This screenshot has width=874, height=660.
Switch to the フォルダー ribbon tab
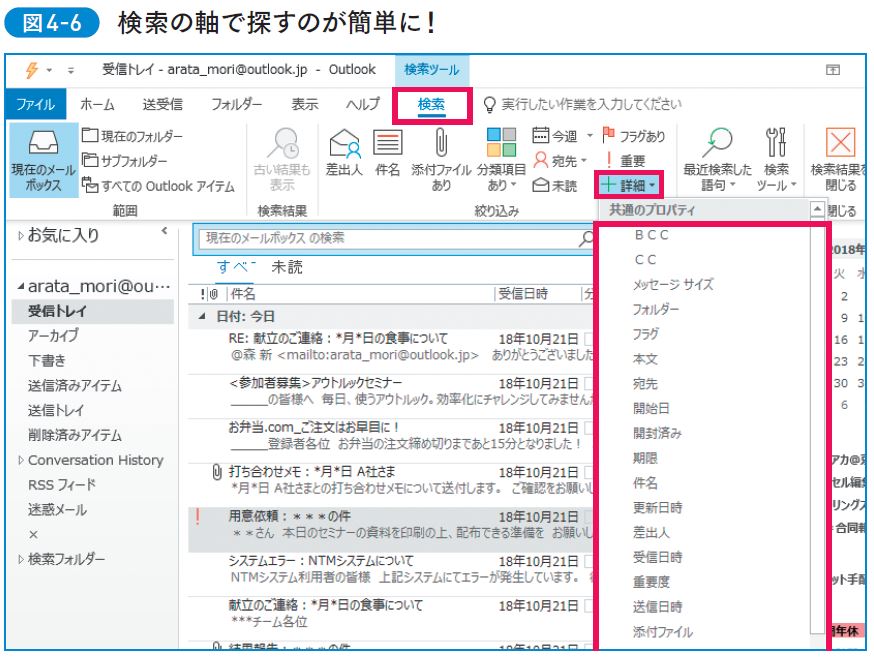click(236, 104)
